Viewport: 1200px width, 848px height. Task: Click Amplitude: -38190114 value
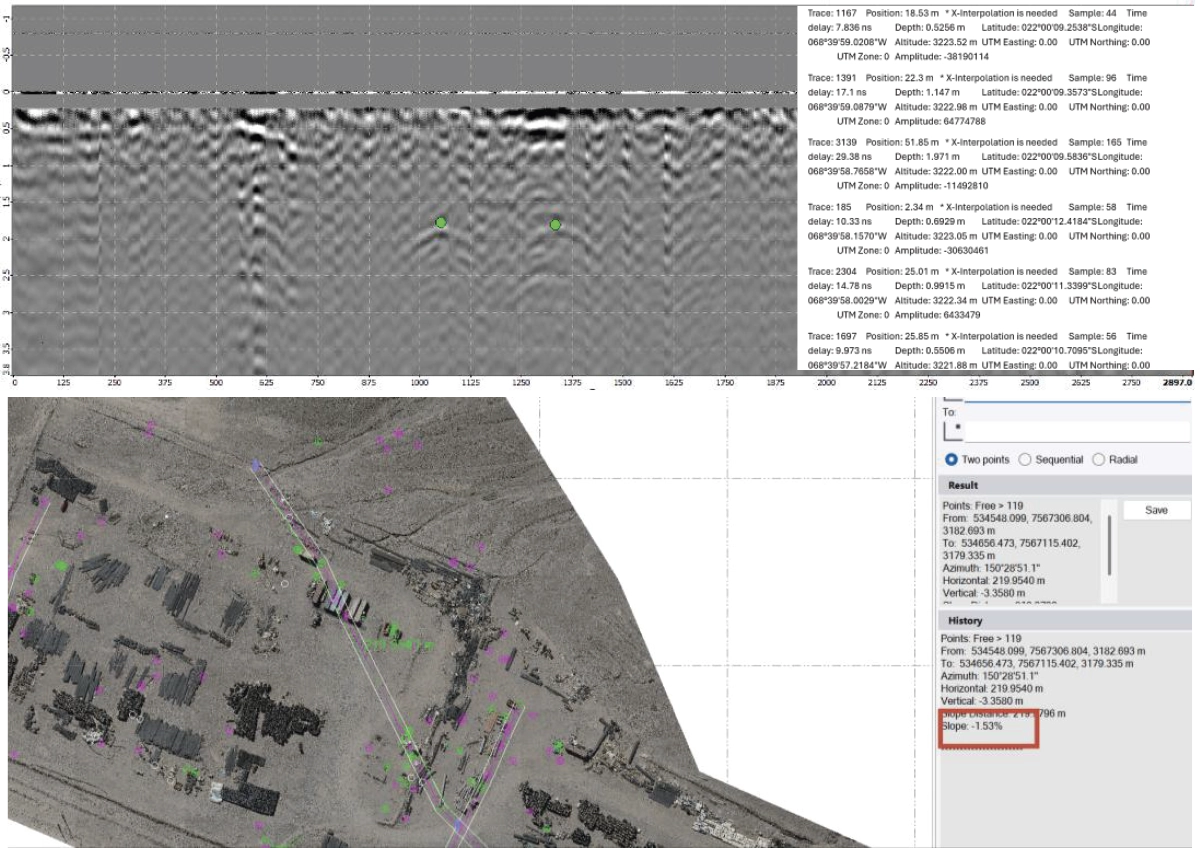coord(941,57)
